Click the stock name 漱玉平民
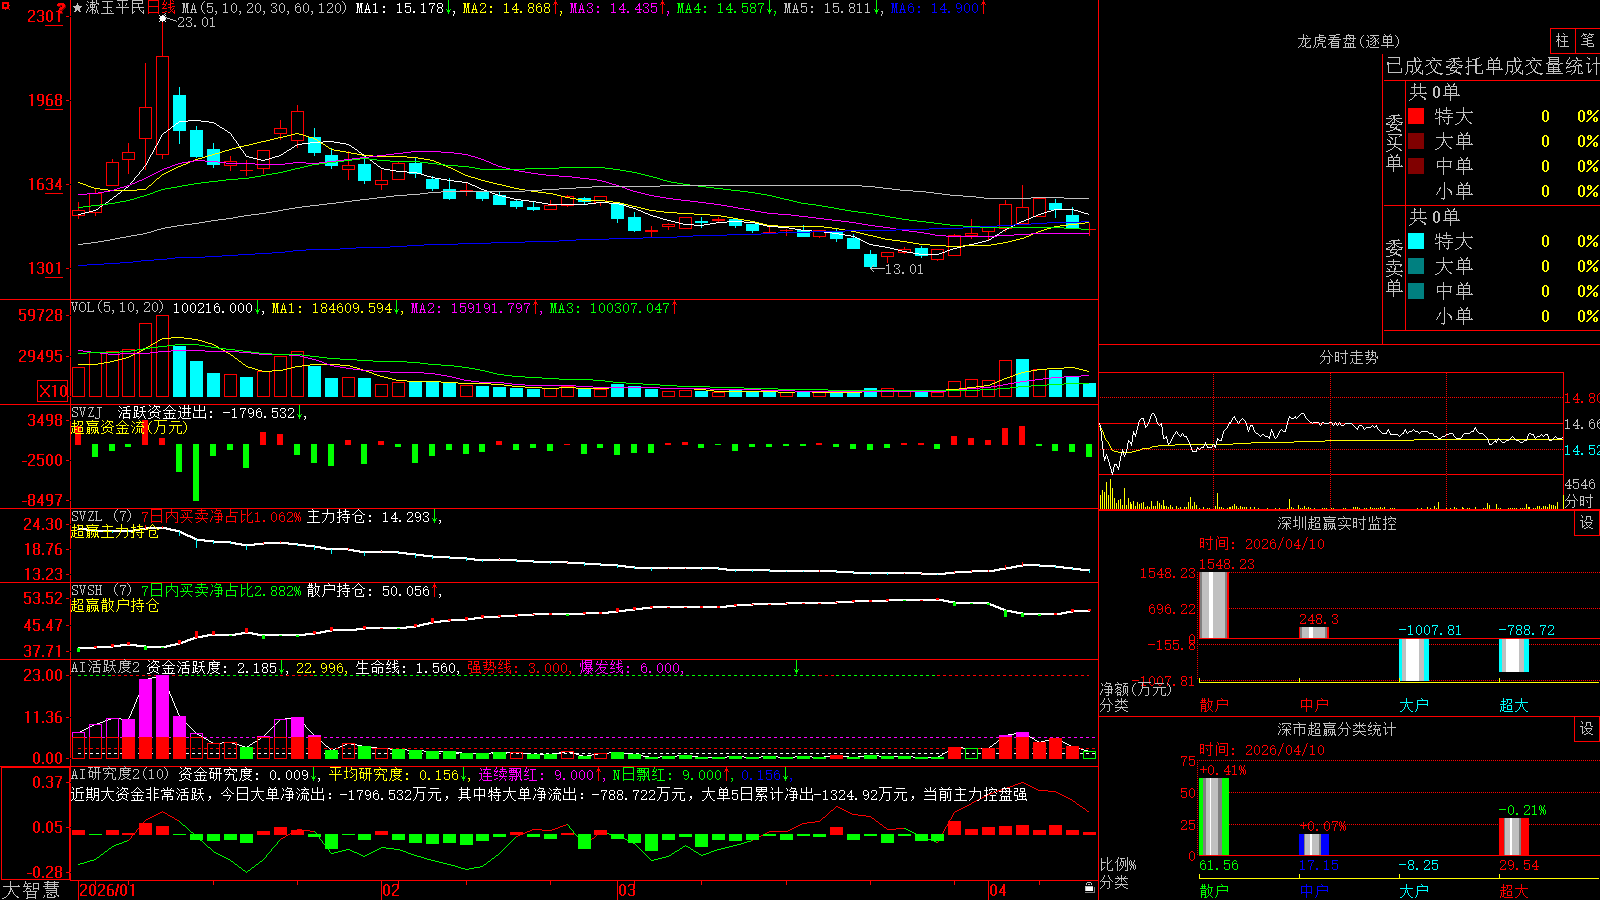Viewport: 1600px width, 900px height. [x=115, y=8]
